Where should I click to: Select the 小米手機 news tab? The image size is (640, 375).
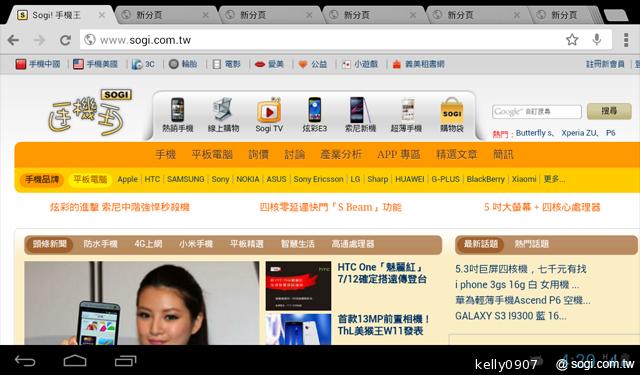click(x=196, y=244)
